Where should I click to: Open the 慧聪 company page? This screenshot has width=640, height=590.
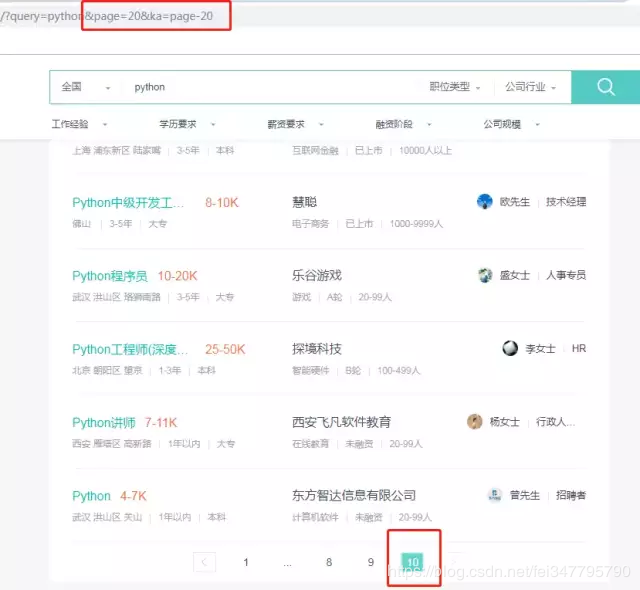point(304,202)
